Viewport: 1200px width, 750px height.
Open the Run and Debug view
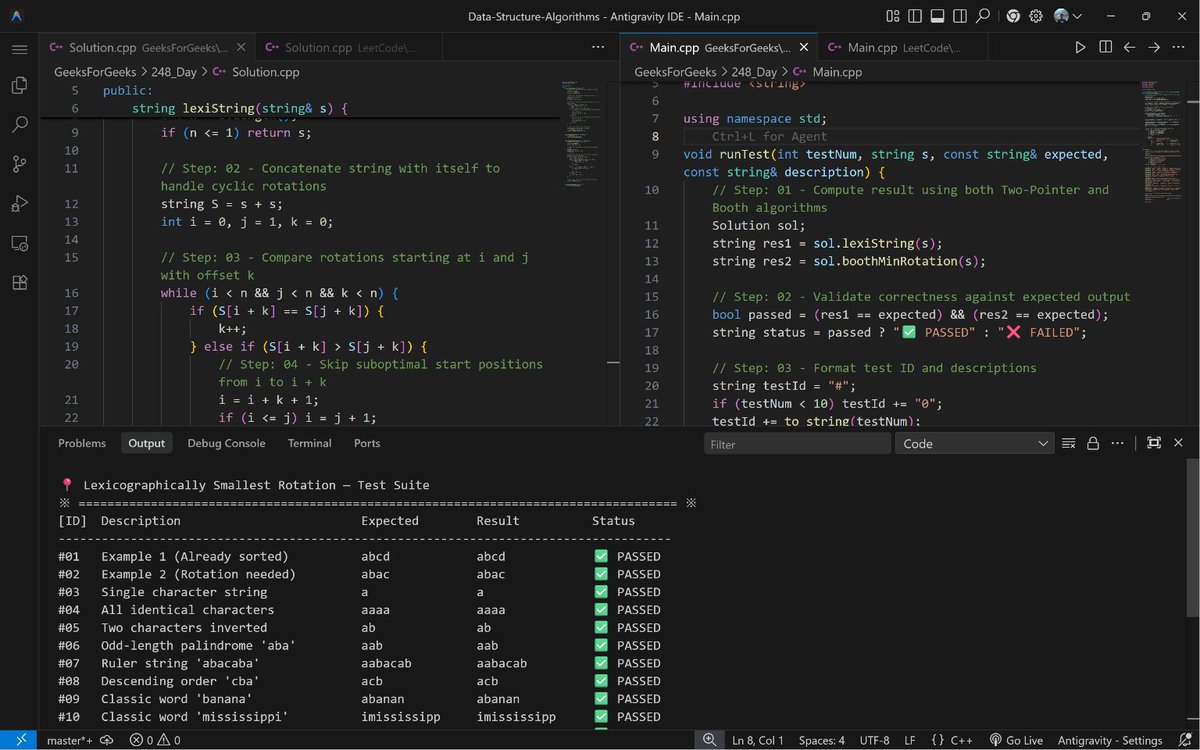click(x=19, y=203)
